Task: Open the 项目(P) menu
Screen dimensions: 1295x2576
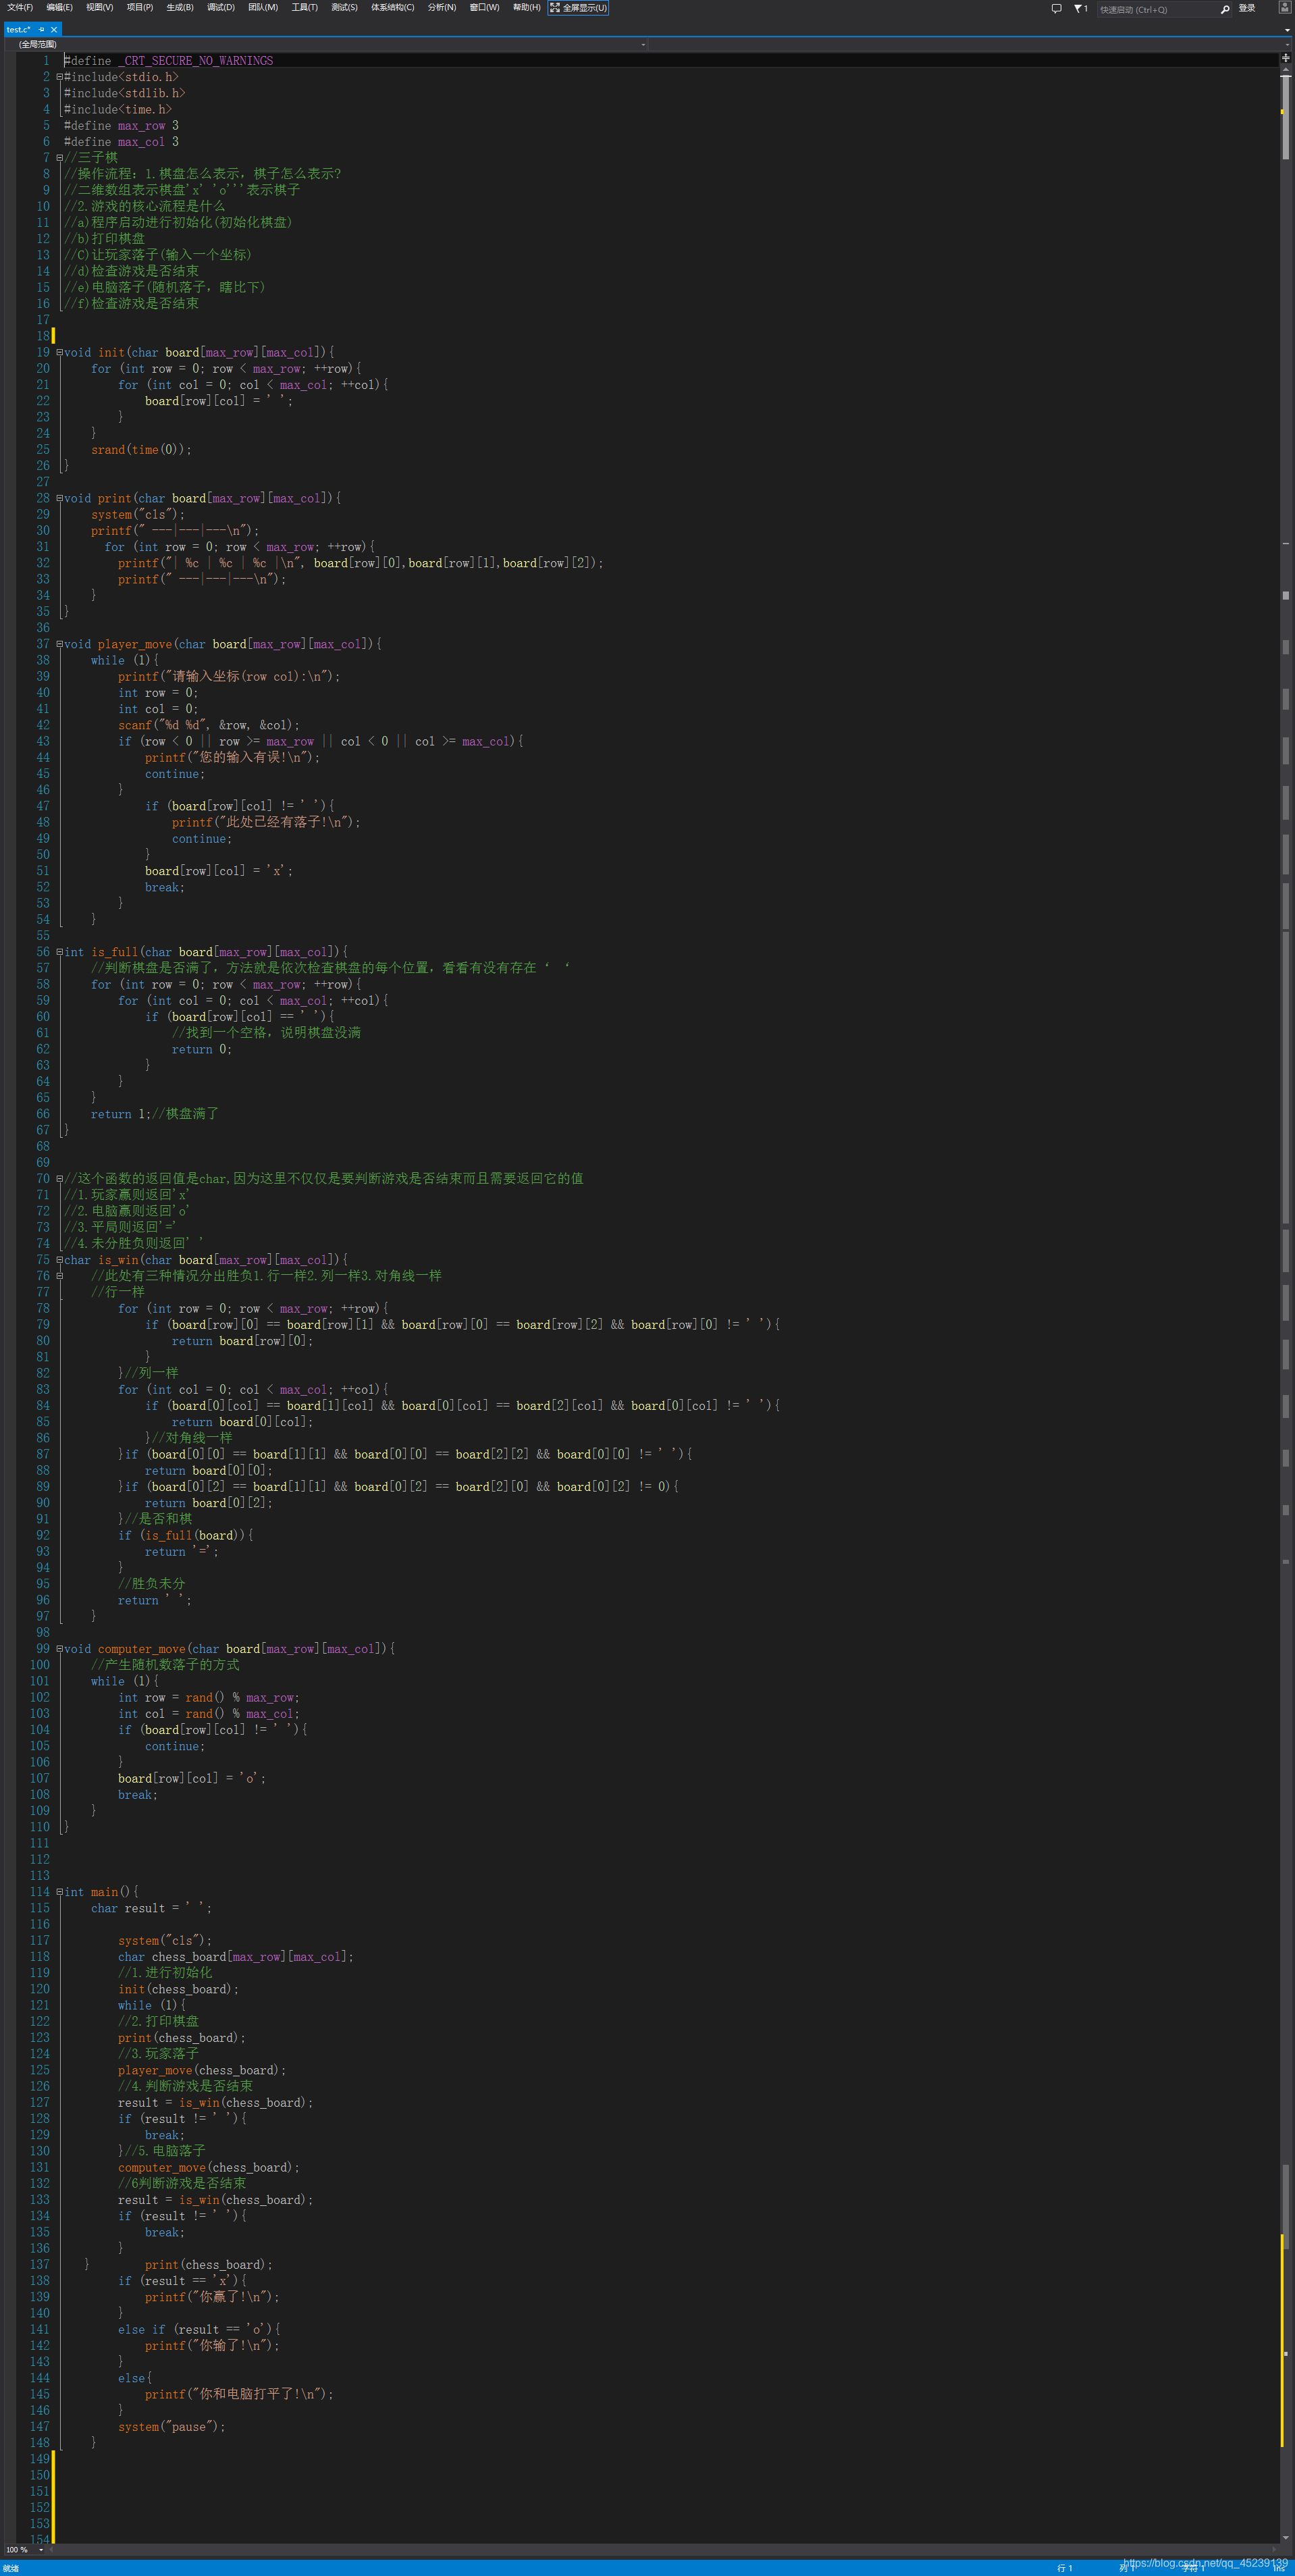Action: tap(140, 8)
